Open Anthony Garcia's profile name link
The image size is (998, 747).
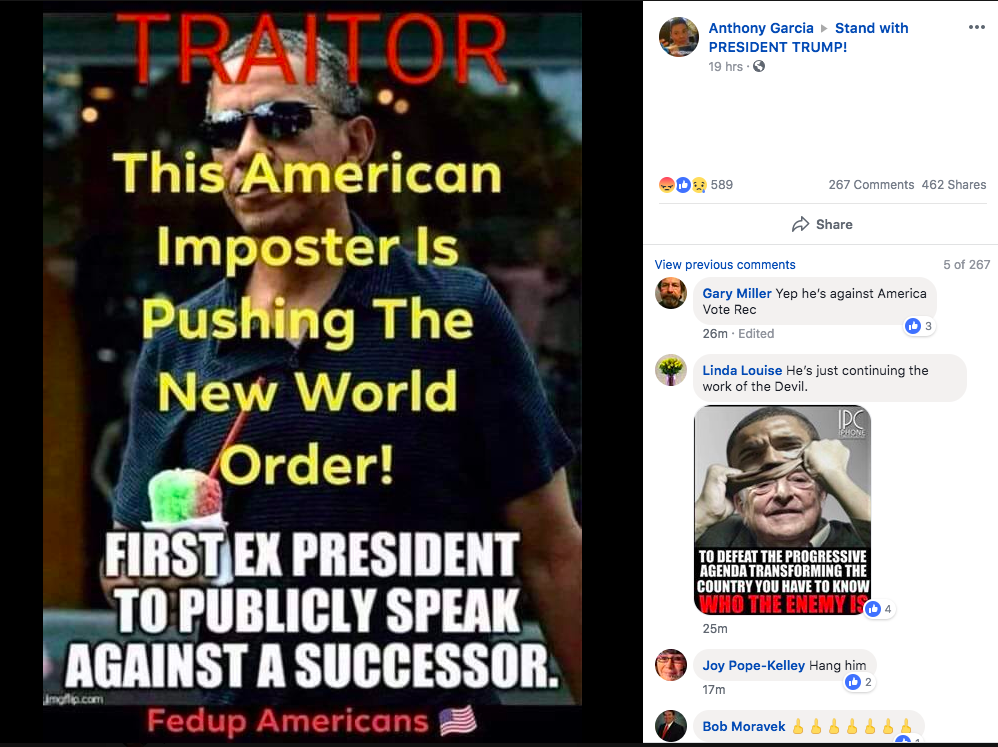point(761,28)
